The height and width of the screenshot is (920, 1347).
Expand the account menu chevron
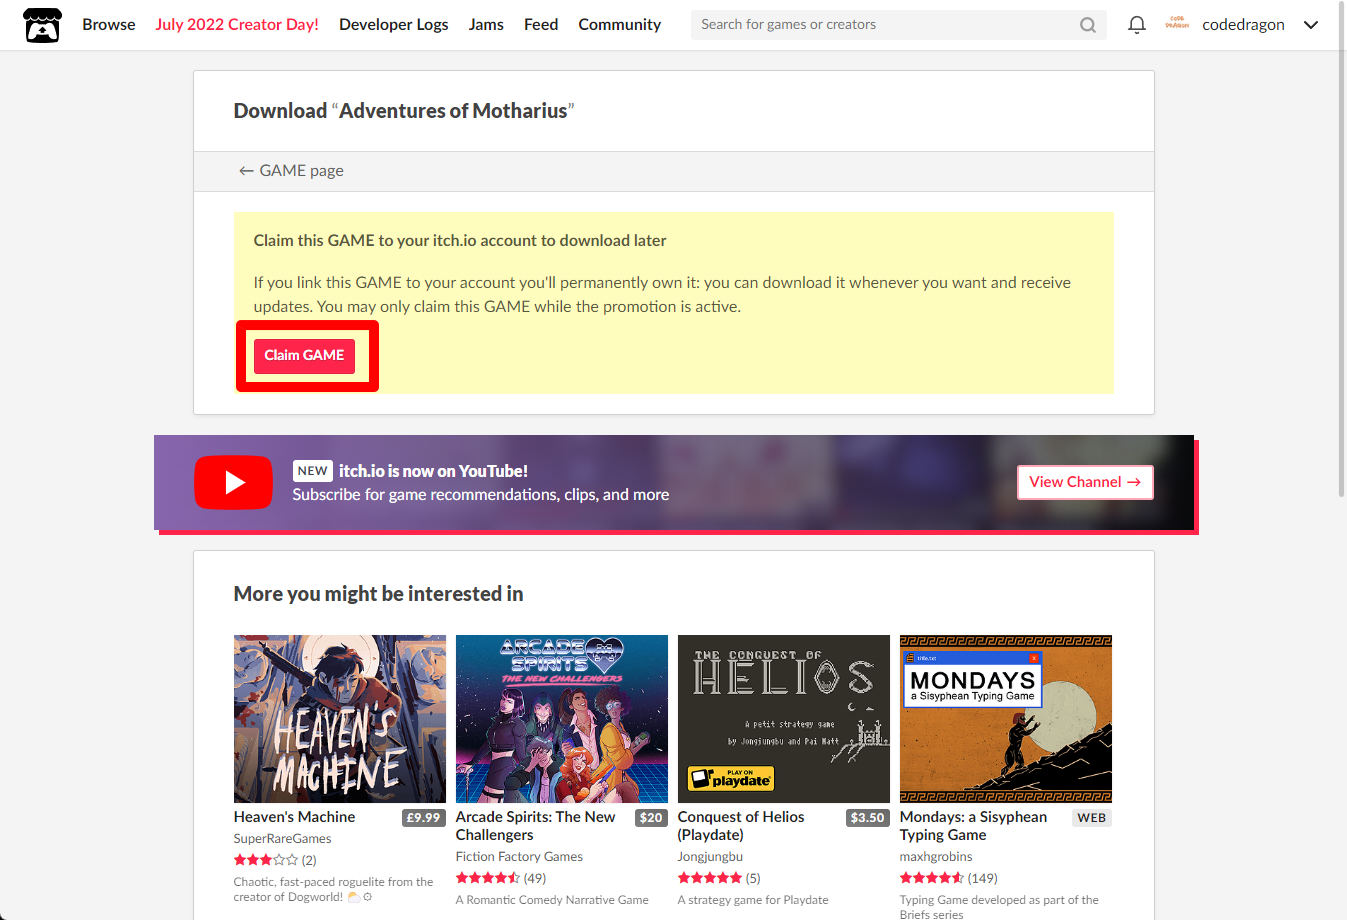tap(1311, 25)
